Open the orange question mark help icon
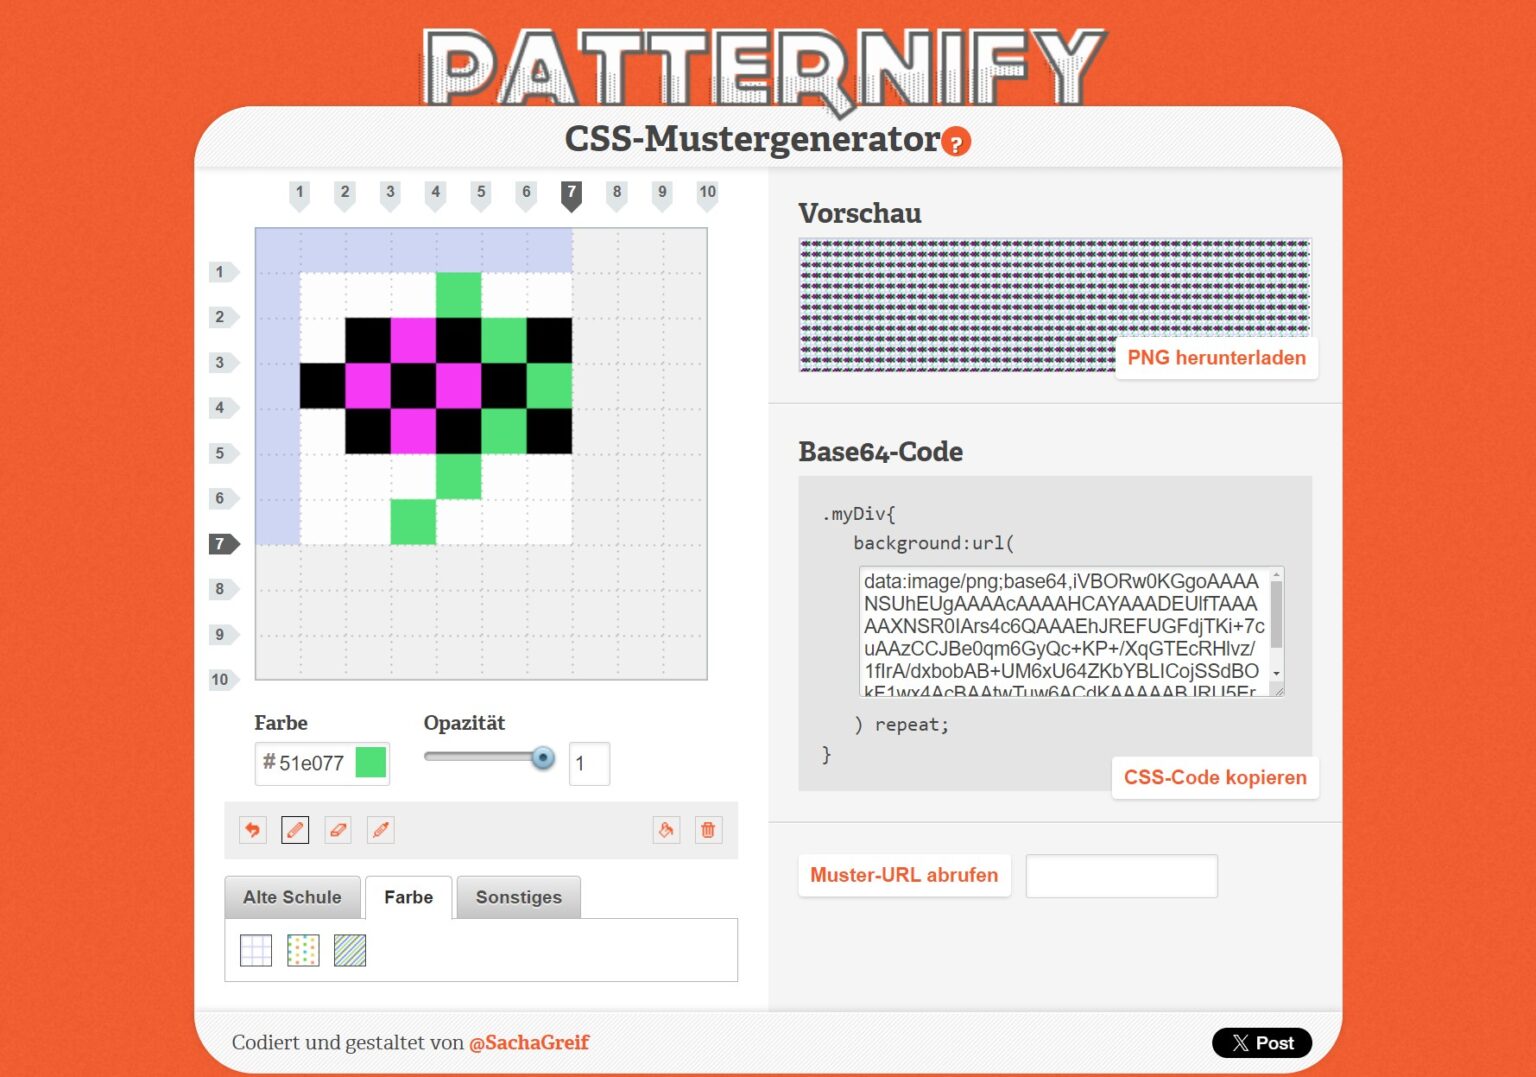The image size is (1536, 1077). [x=957, y=143]
